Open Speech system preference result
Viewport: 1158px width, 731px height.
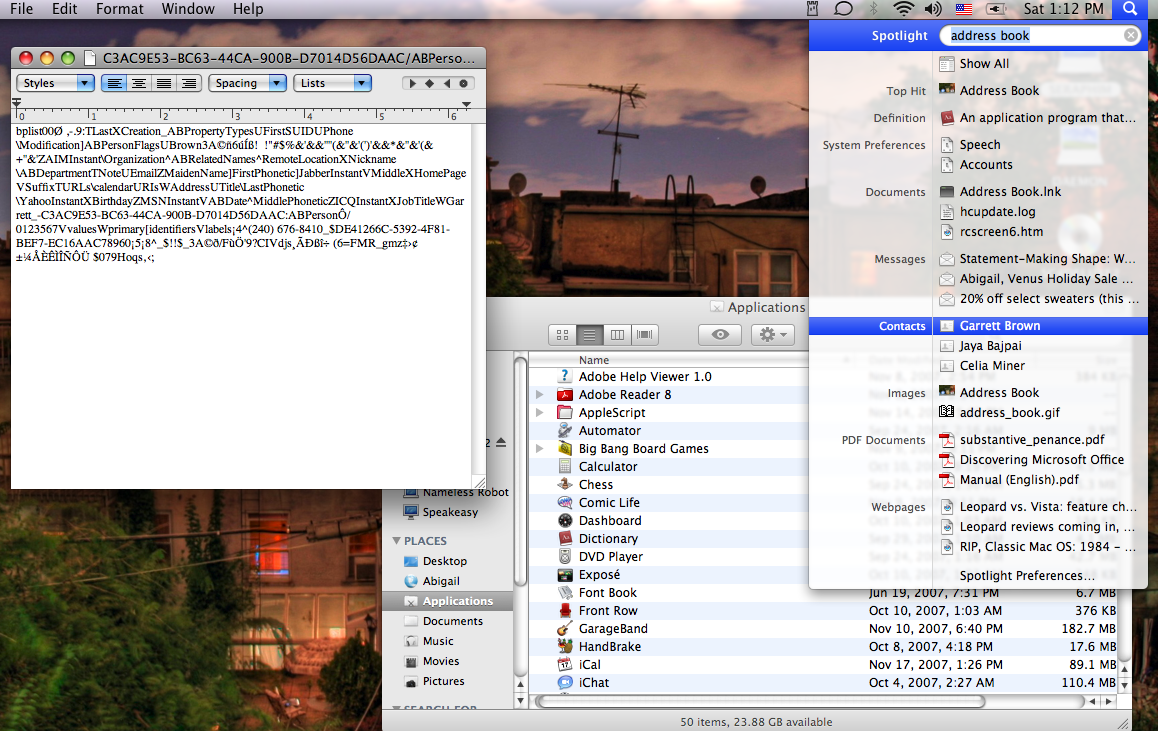coord(969,145)
